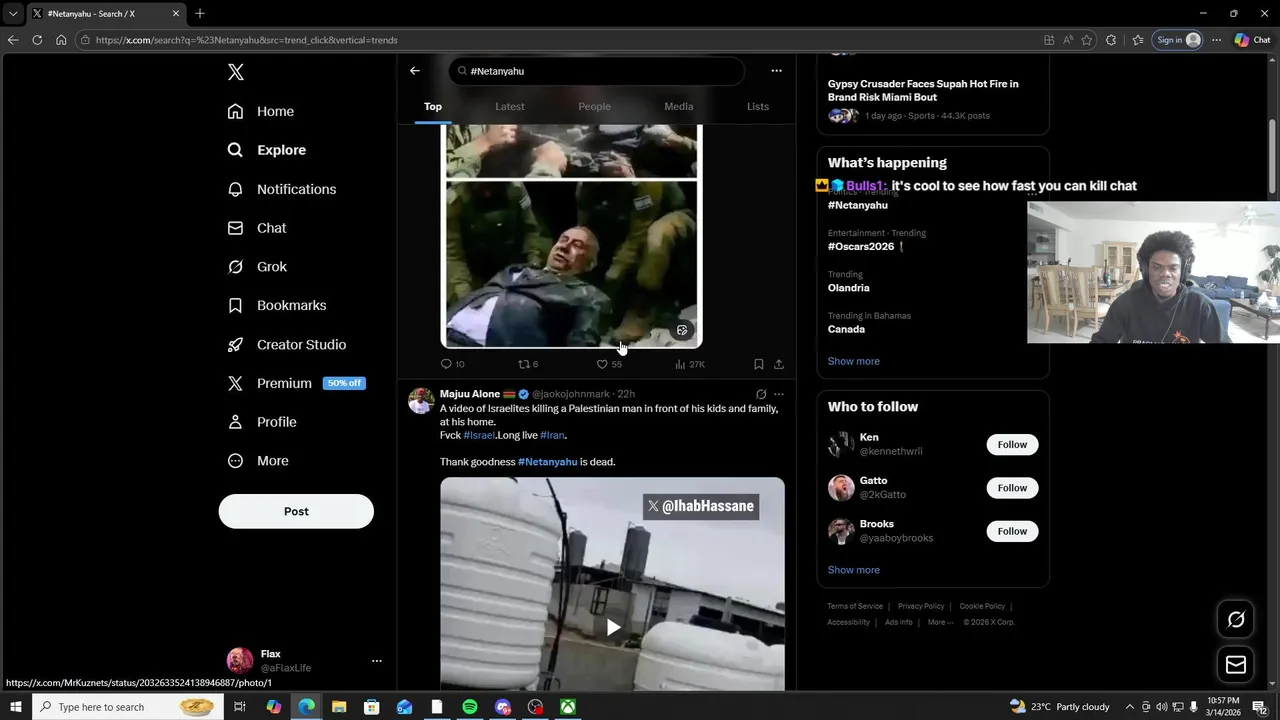Image resolution: width=1280 pixels, height=720 pixels.
Task: Switch to the Media tab
Action: click(x=679, y=106)
